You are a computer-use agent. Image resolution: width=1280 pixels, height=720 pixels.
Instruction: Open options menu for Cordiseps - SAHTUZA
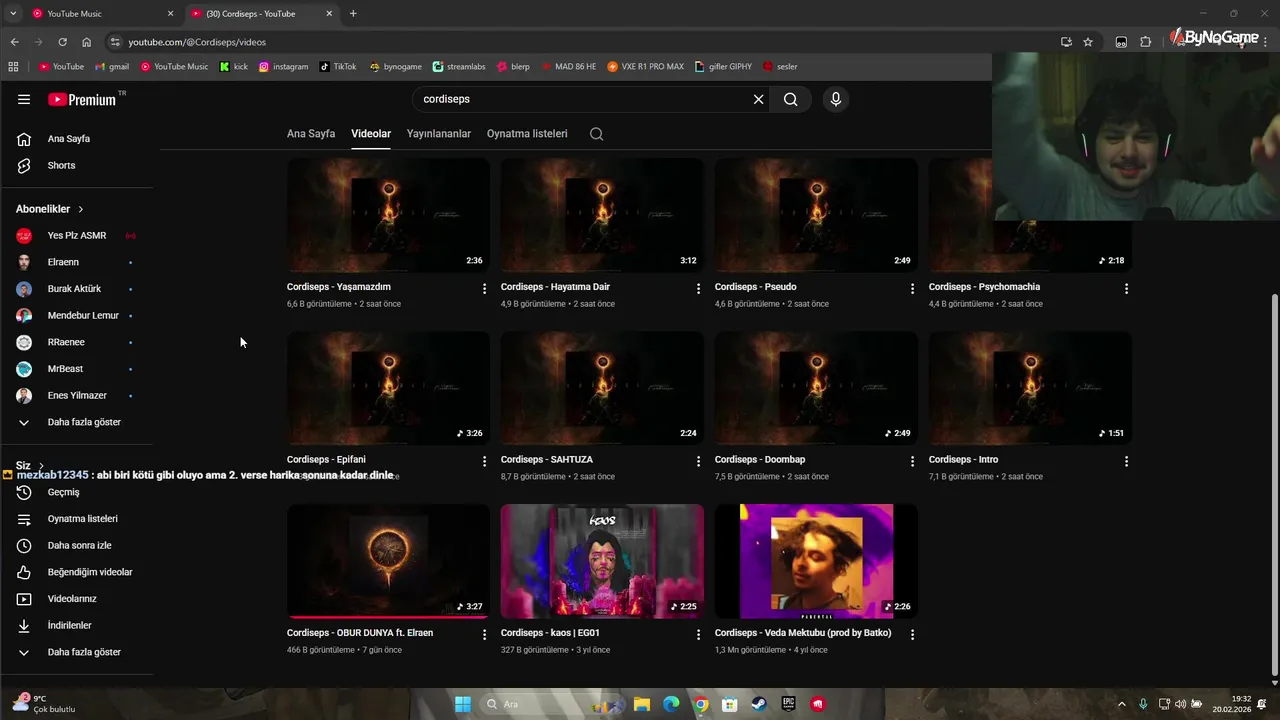pyautogui.click(x=698, y=461)
